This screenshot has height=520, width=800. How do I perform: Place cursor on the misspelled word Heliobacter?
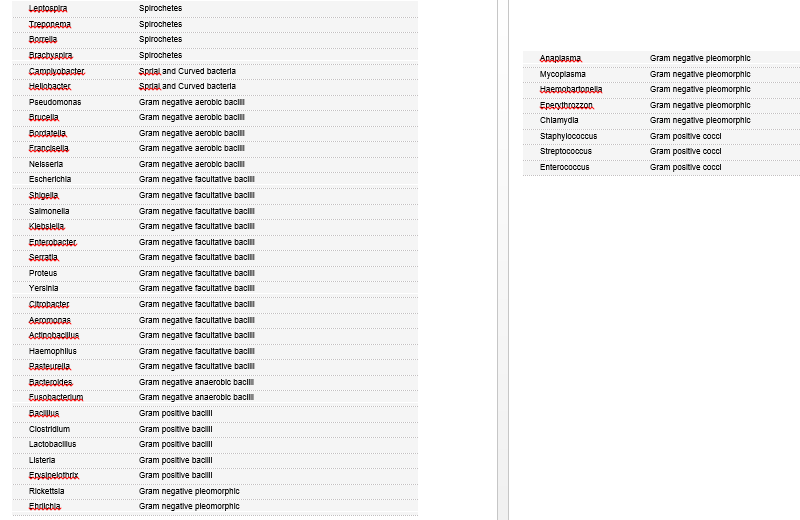[50, 86]
